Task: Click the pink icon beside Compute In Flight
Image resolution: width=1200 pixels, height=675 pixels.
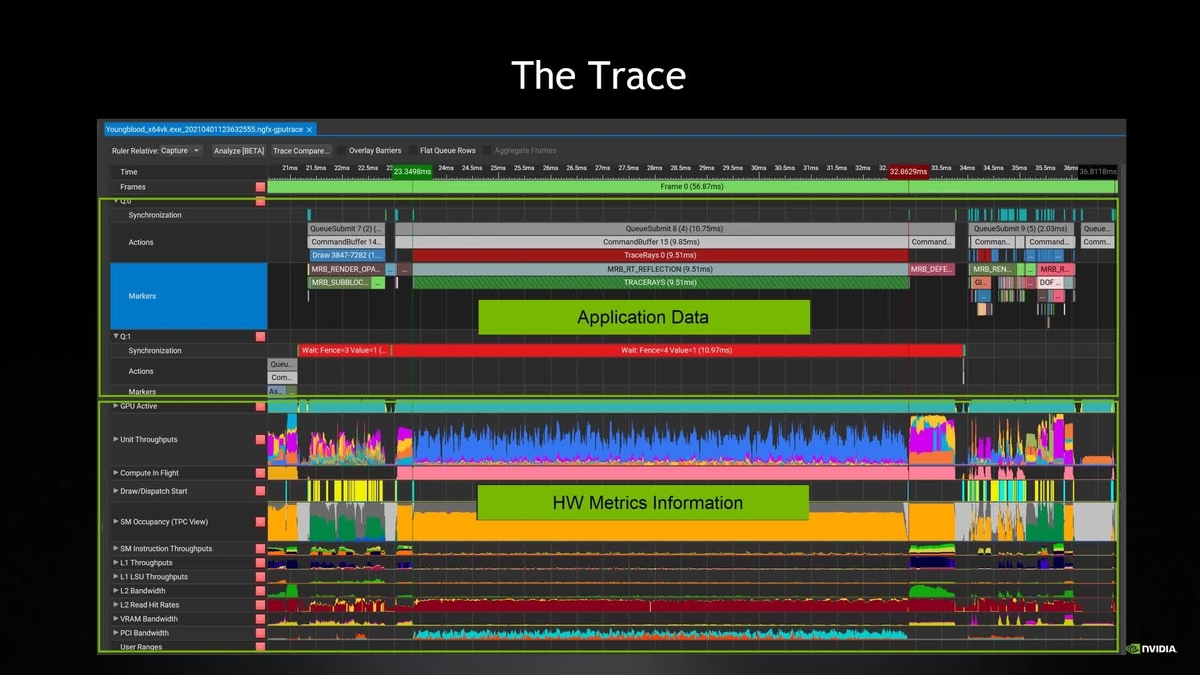Action: click(261, 473)
